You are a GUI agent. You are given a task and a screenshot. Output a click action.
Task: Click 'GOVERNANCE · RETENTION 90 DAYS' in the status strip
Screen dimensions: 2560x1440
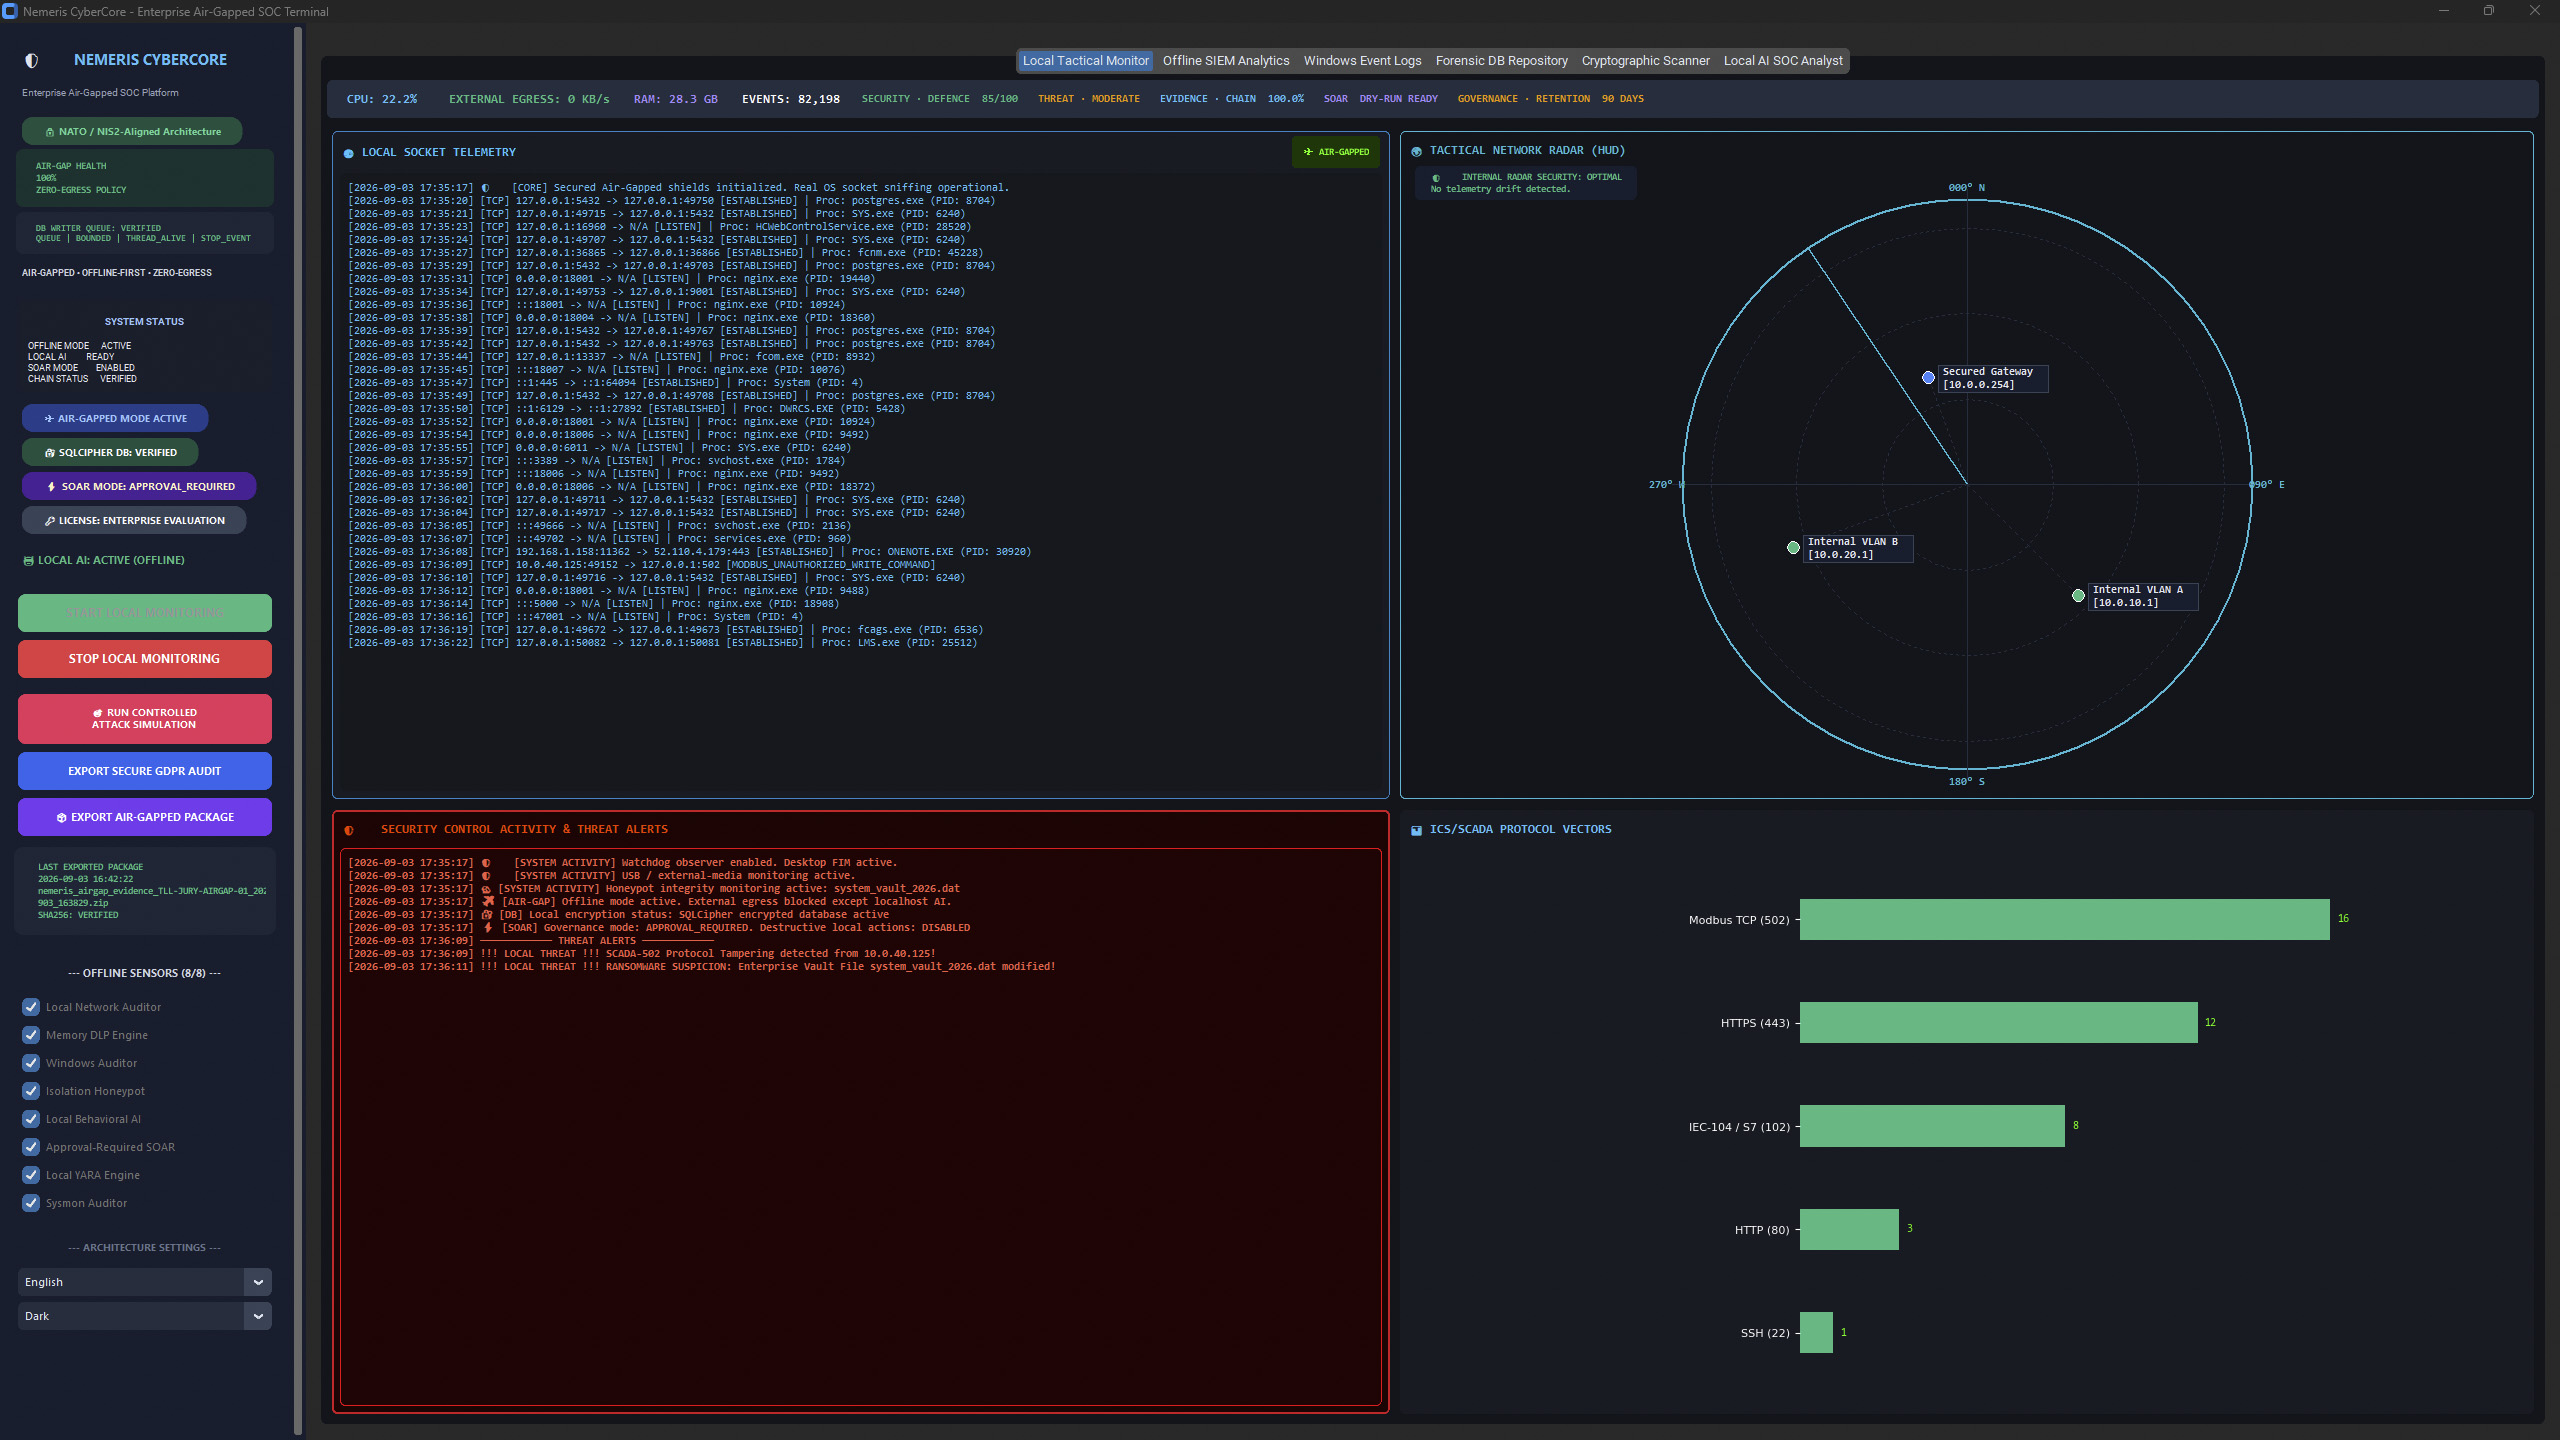coord(1550,99)
